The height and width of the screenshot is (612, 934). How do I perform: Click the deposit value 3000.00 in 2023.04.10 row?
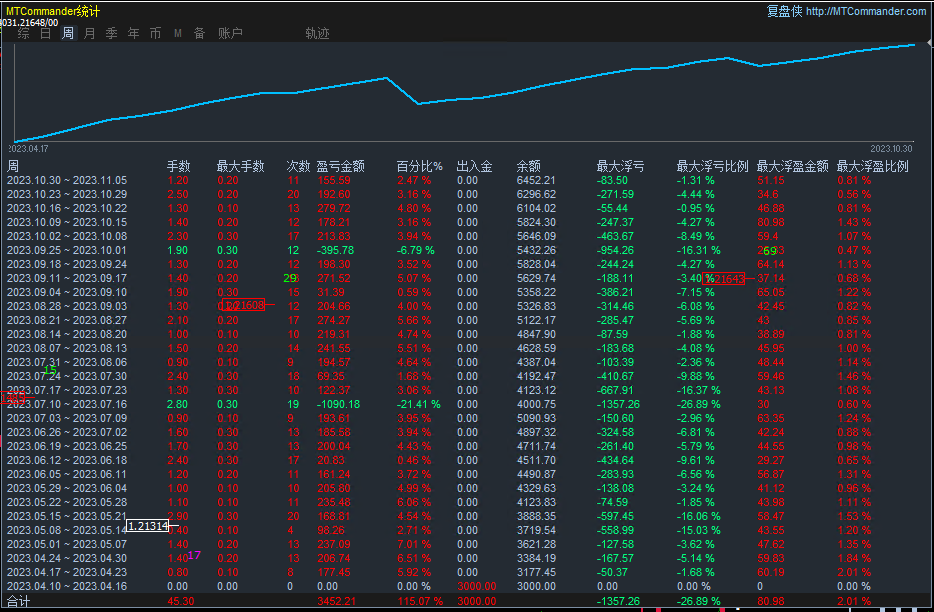(x=477, y=586)
